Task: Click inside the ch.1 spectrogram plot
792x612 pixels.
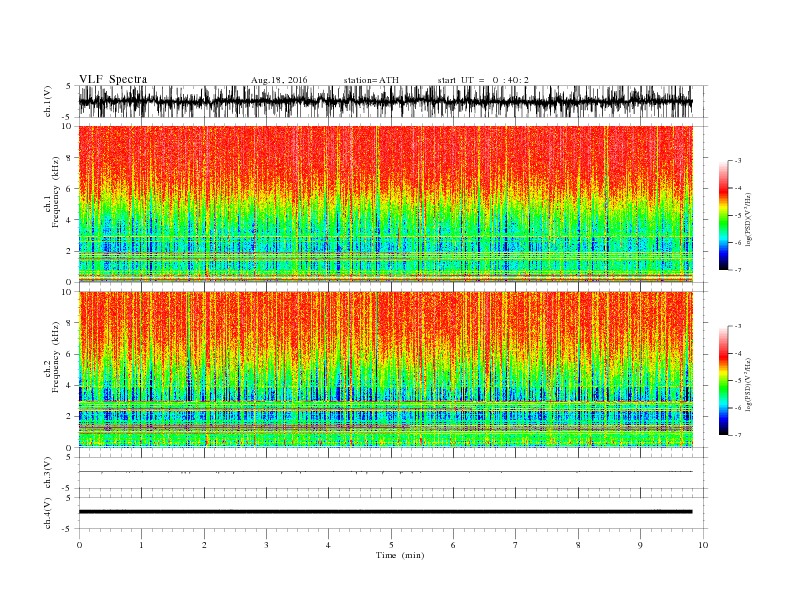Action: click(385, 204)
